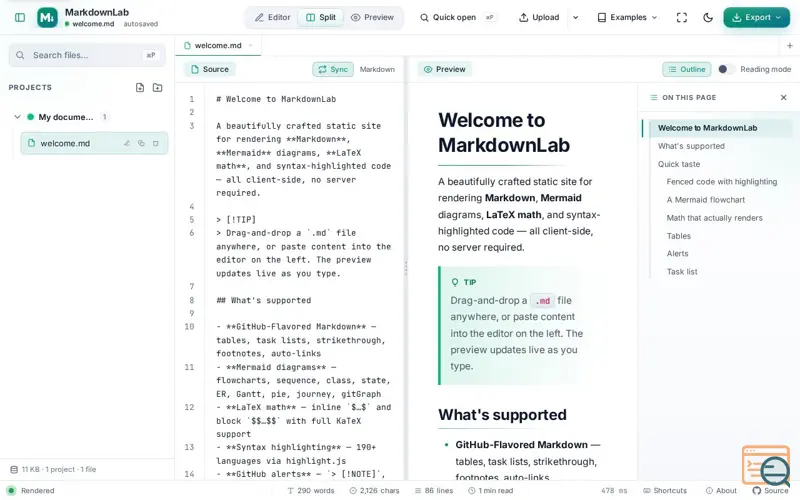Click the Upload button
800x500 pixels.
pyautogui.click(x=539, y=17)
